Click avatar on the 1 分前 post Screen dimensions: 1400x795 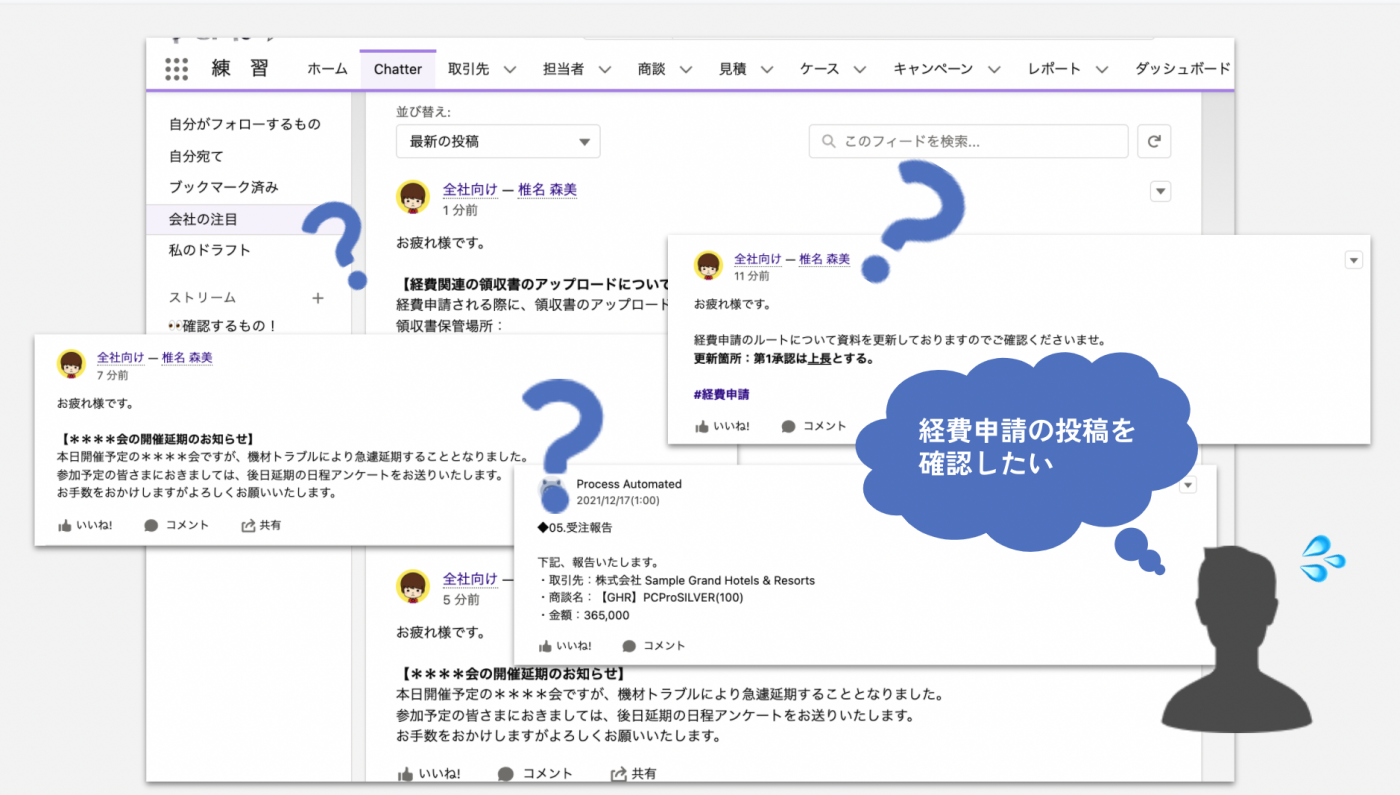[414, 198]
